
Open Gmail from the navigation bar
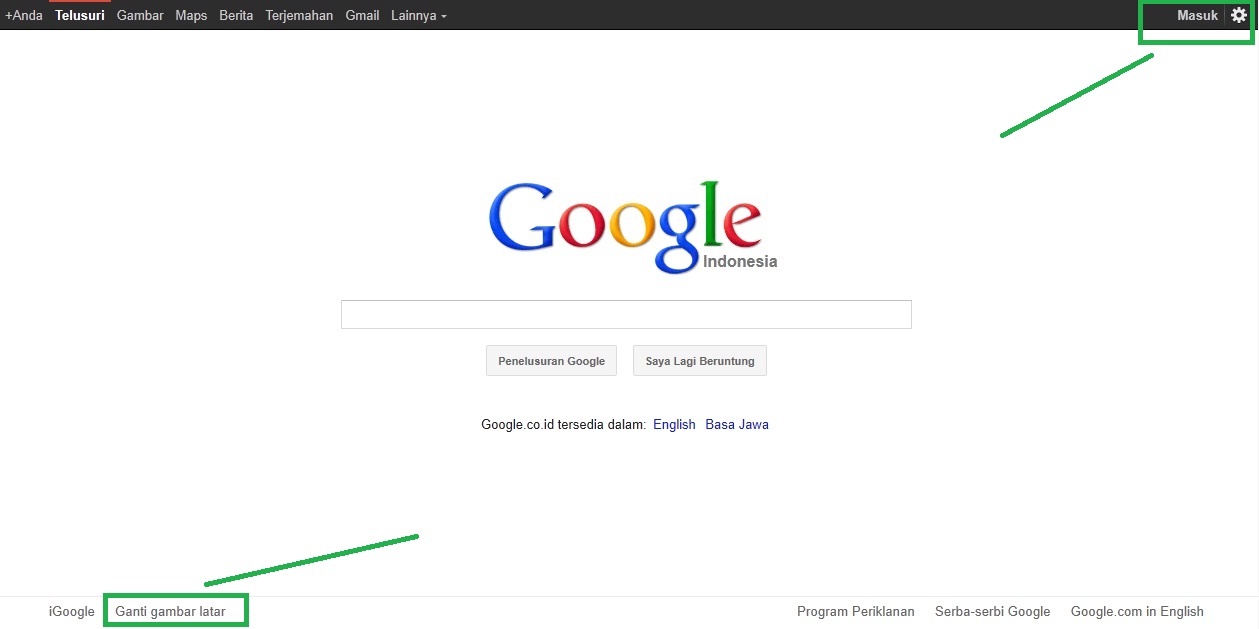tap(361, 15)
